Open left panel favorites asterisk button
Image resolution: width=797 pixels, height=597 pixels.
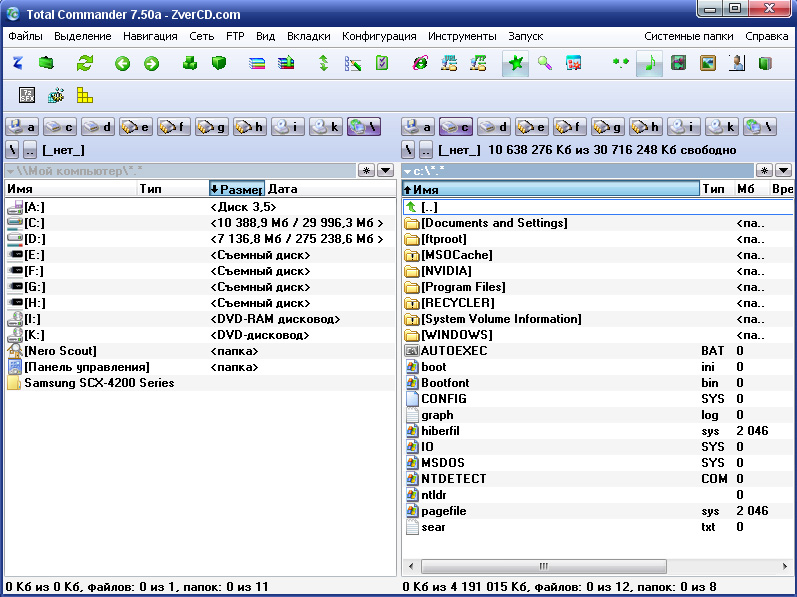366,171
